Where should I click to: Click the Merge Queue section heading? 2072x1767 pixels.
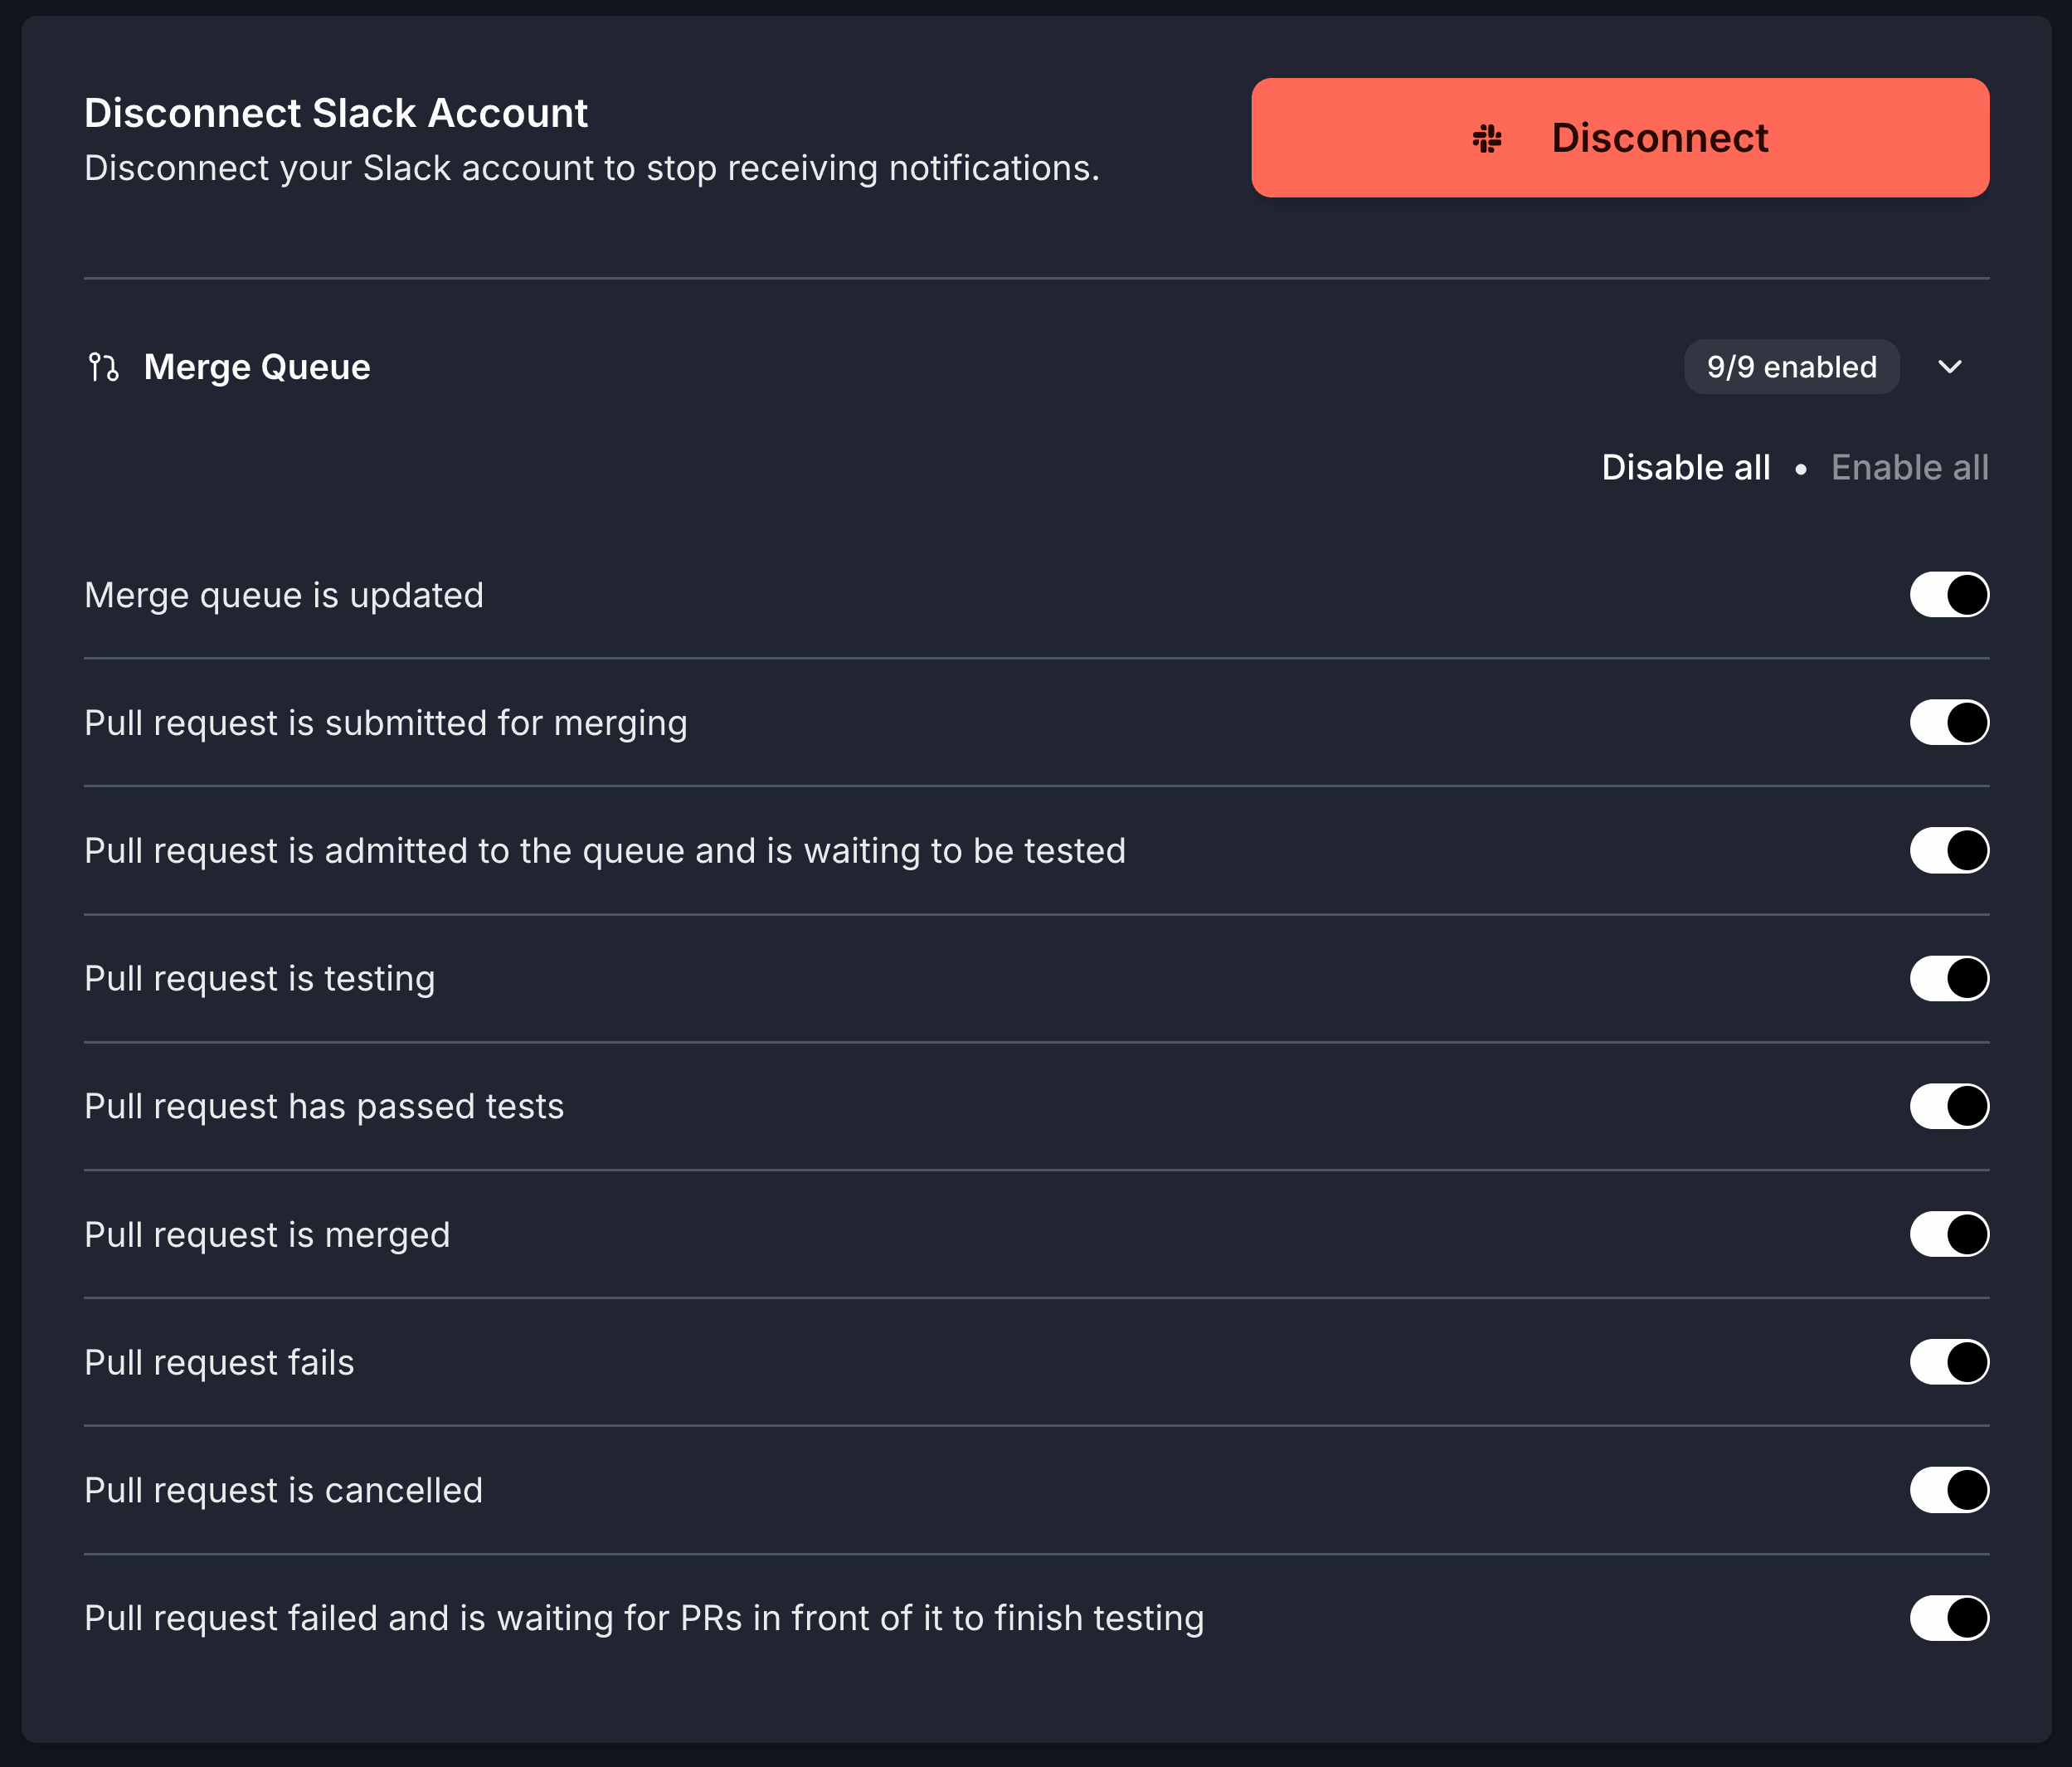[257, 367]
